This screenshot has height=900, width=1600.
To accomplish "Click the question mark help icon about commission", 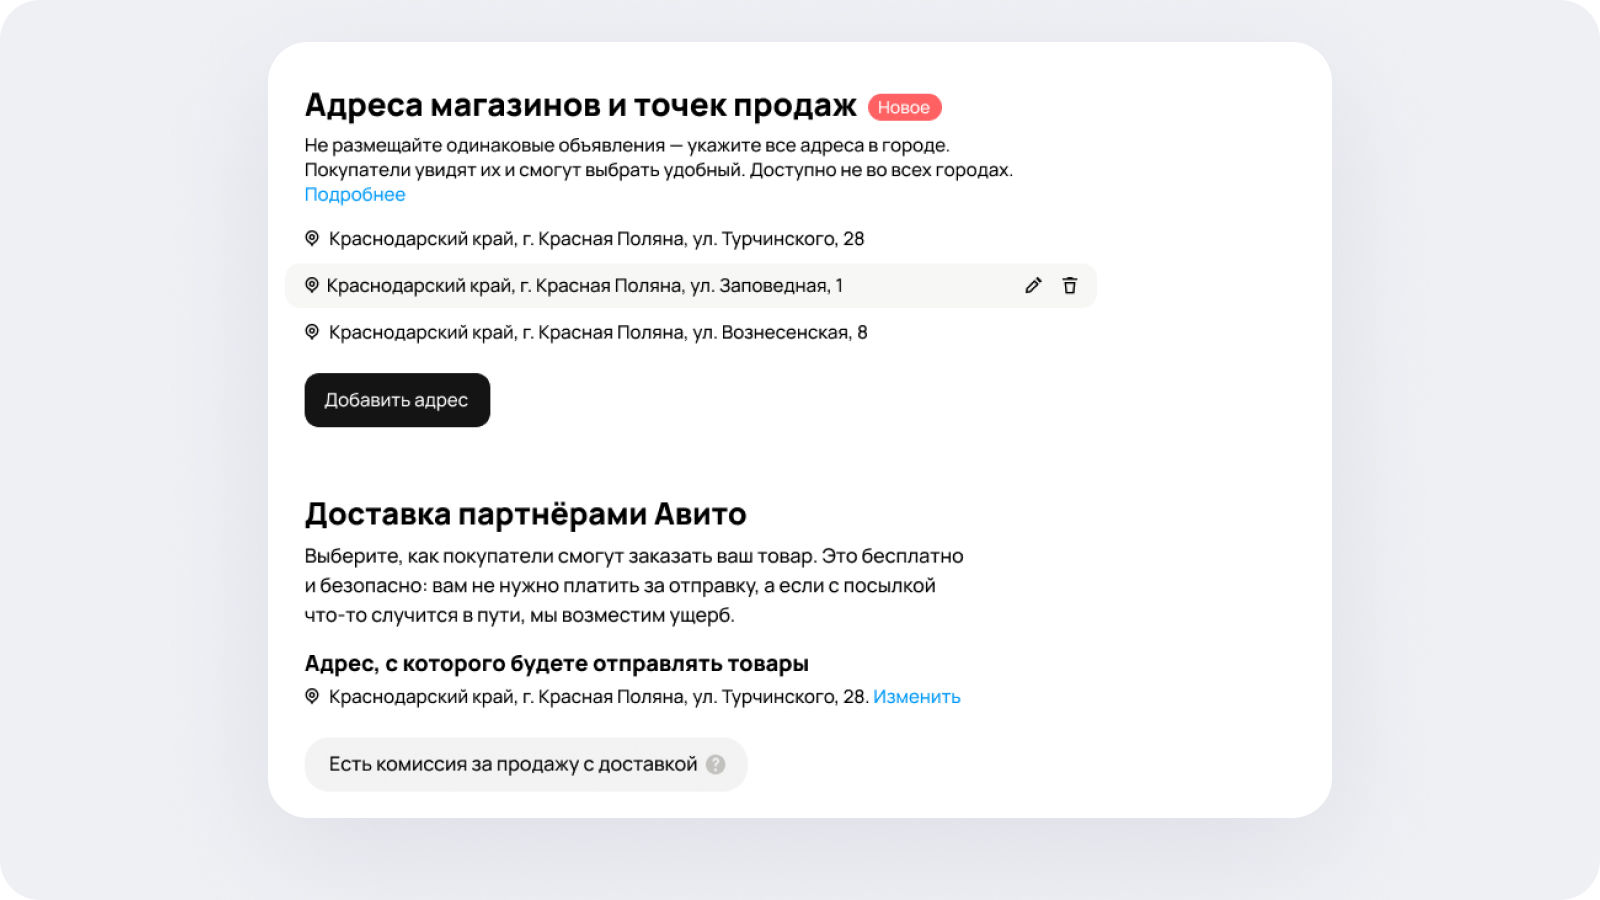I will [715, 765].
